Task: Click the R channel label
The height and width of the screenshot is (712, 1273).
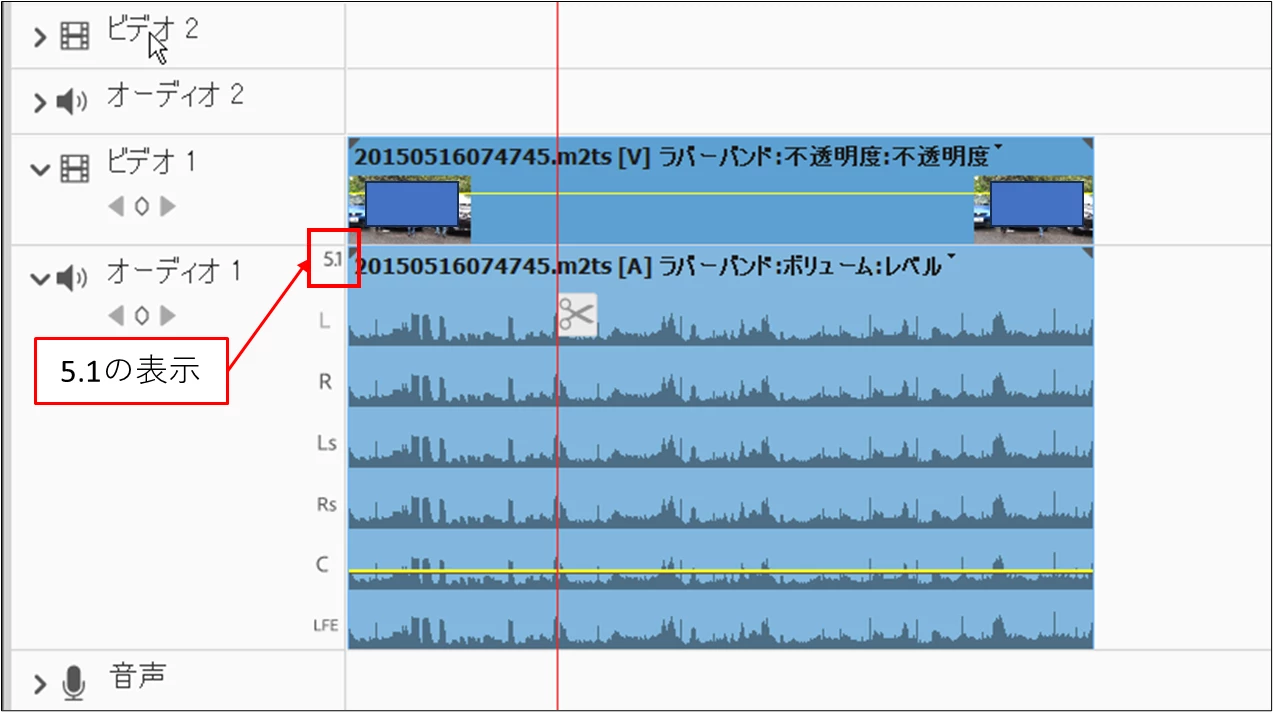Action: [324, 382]
